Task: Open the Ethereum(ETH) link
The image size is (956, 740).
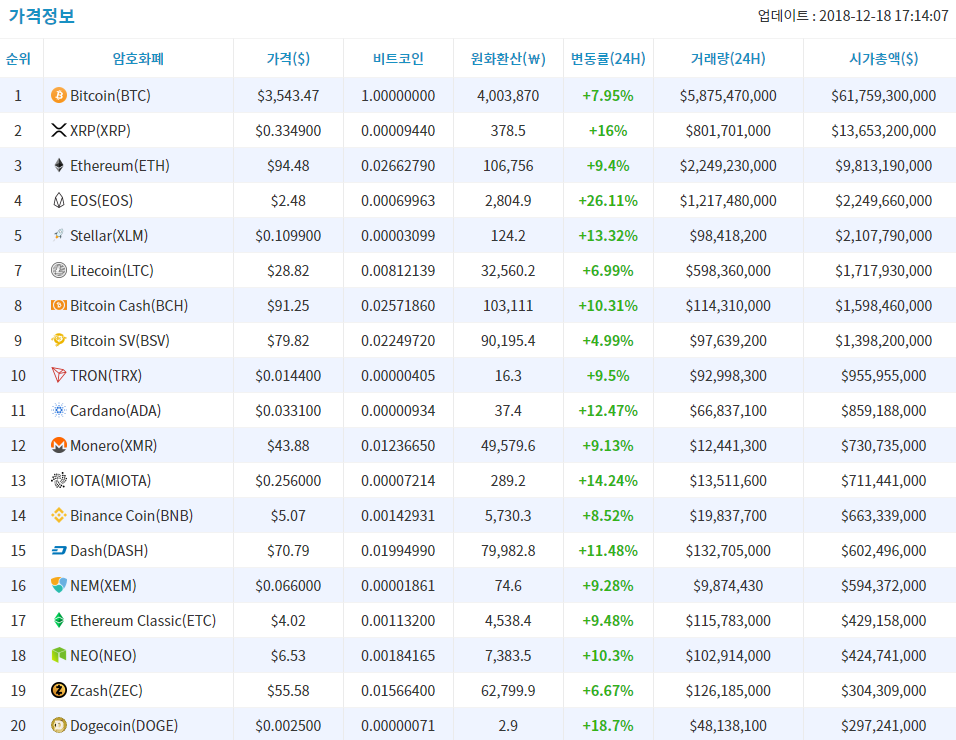Action: 120,166
